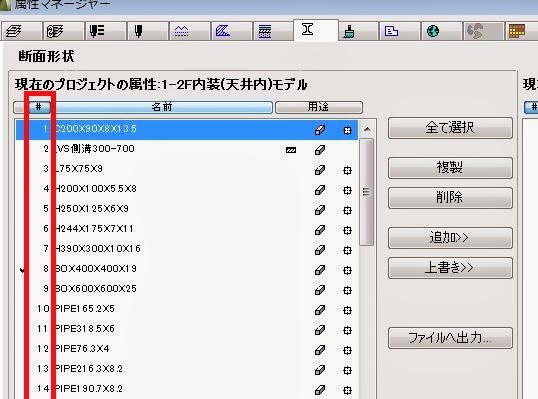This screenshot has width=538, height=399.
Task: Open the Layer Combinations tab
Action: tap(63, 31)
